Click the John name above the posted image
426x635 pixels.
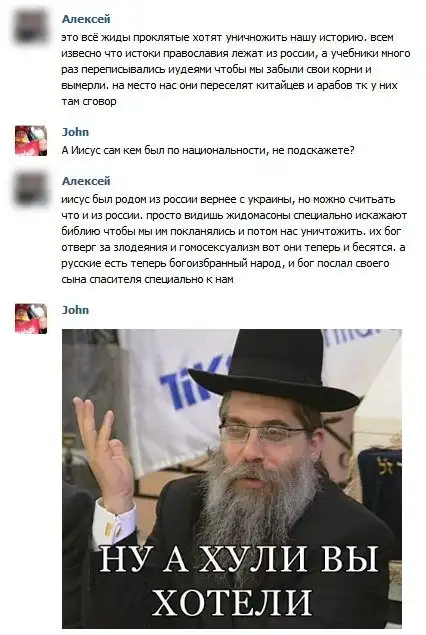click(75, 310)
